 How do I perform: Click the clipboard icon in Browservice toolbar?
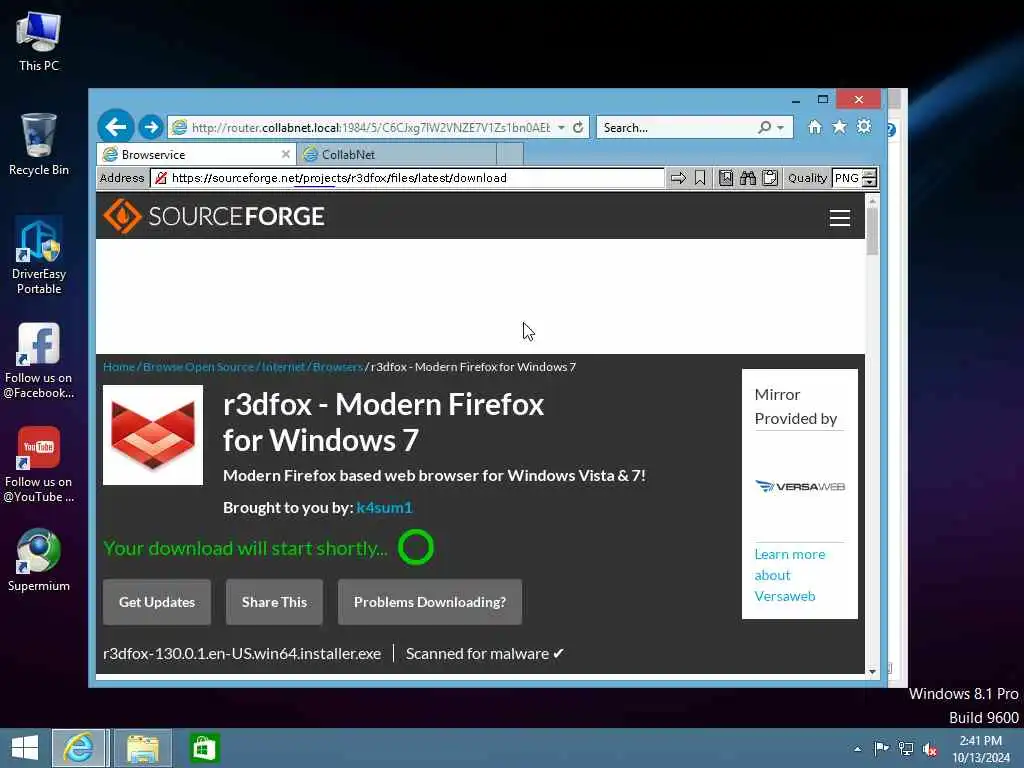point(770,178)
